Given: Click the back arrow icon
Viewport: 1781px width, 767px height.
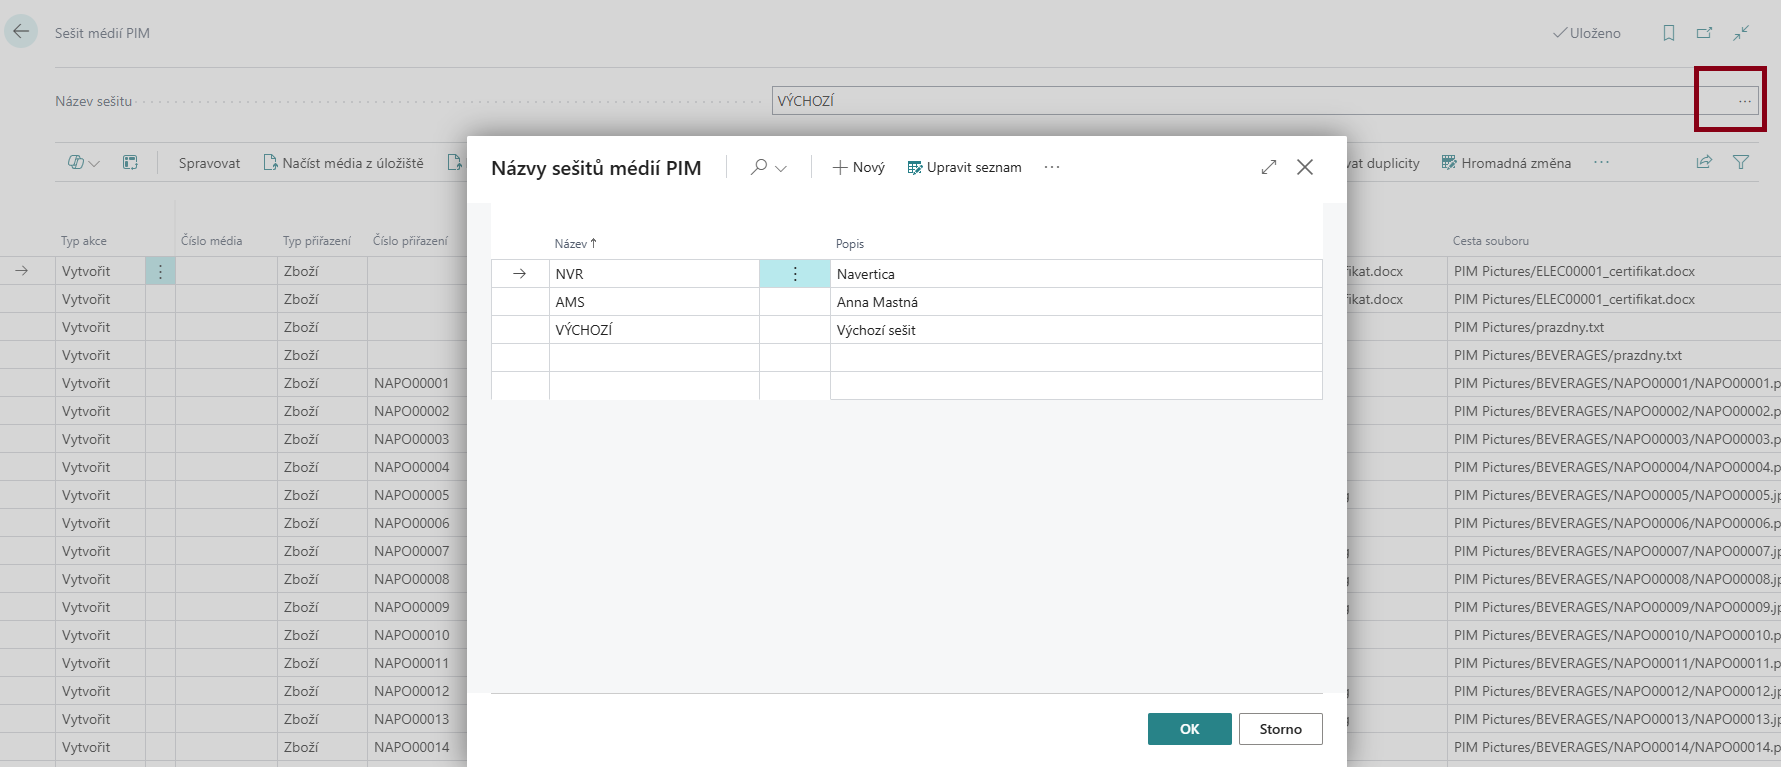Looking at the screenshot, I should point(21,32).
